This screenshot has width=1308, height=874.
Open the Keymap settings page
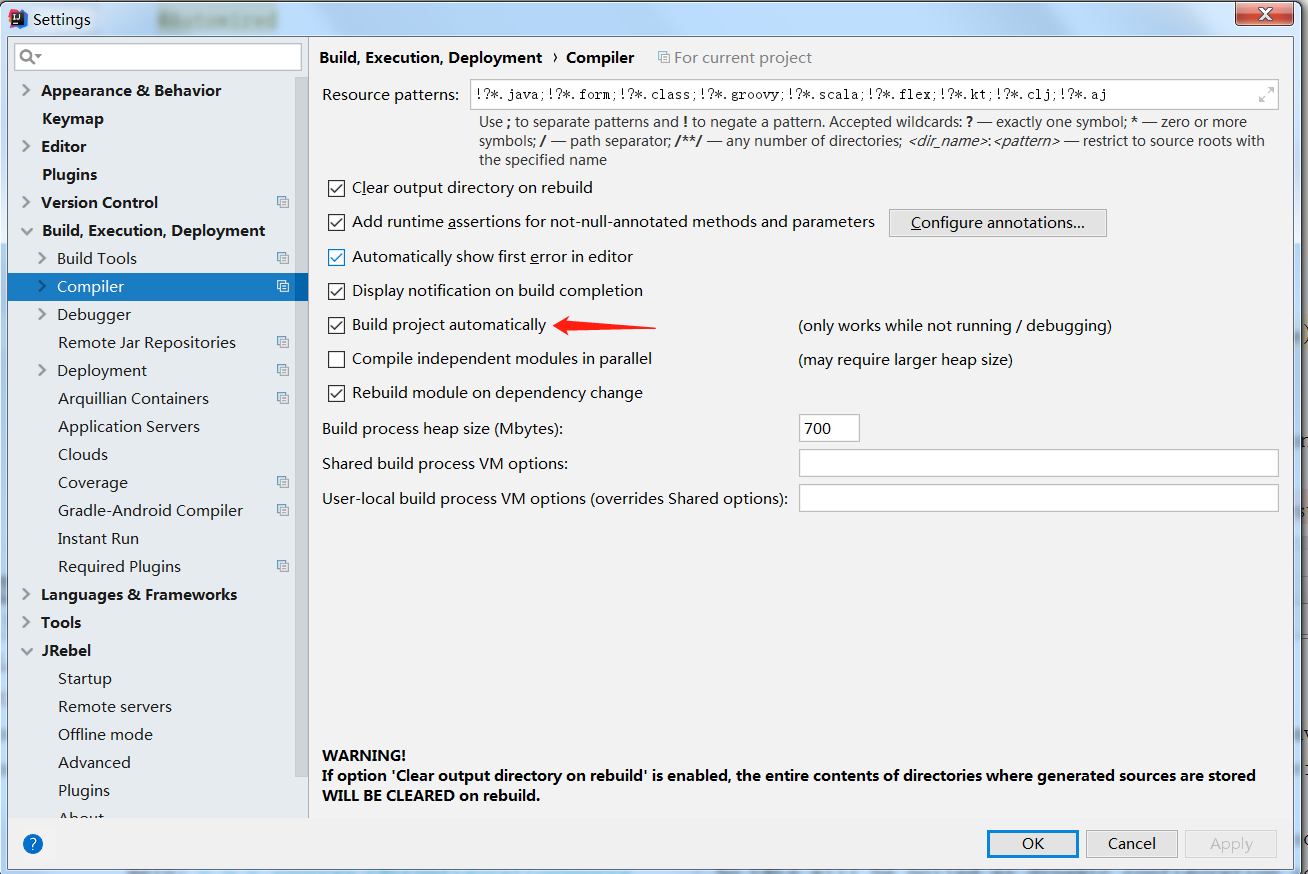pyautogui.click(x=73, y=119)
